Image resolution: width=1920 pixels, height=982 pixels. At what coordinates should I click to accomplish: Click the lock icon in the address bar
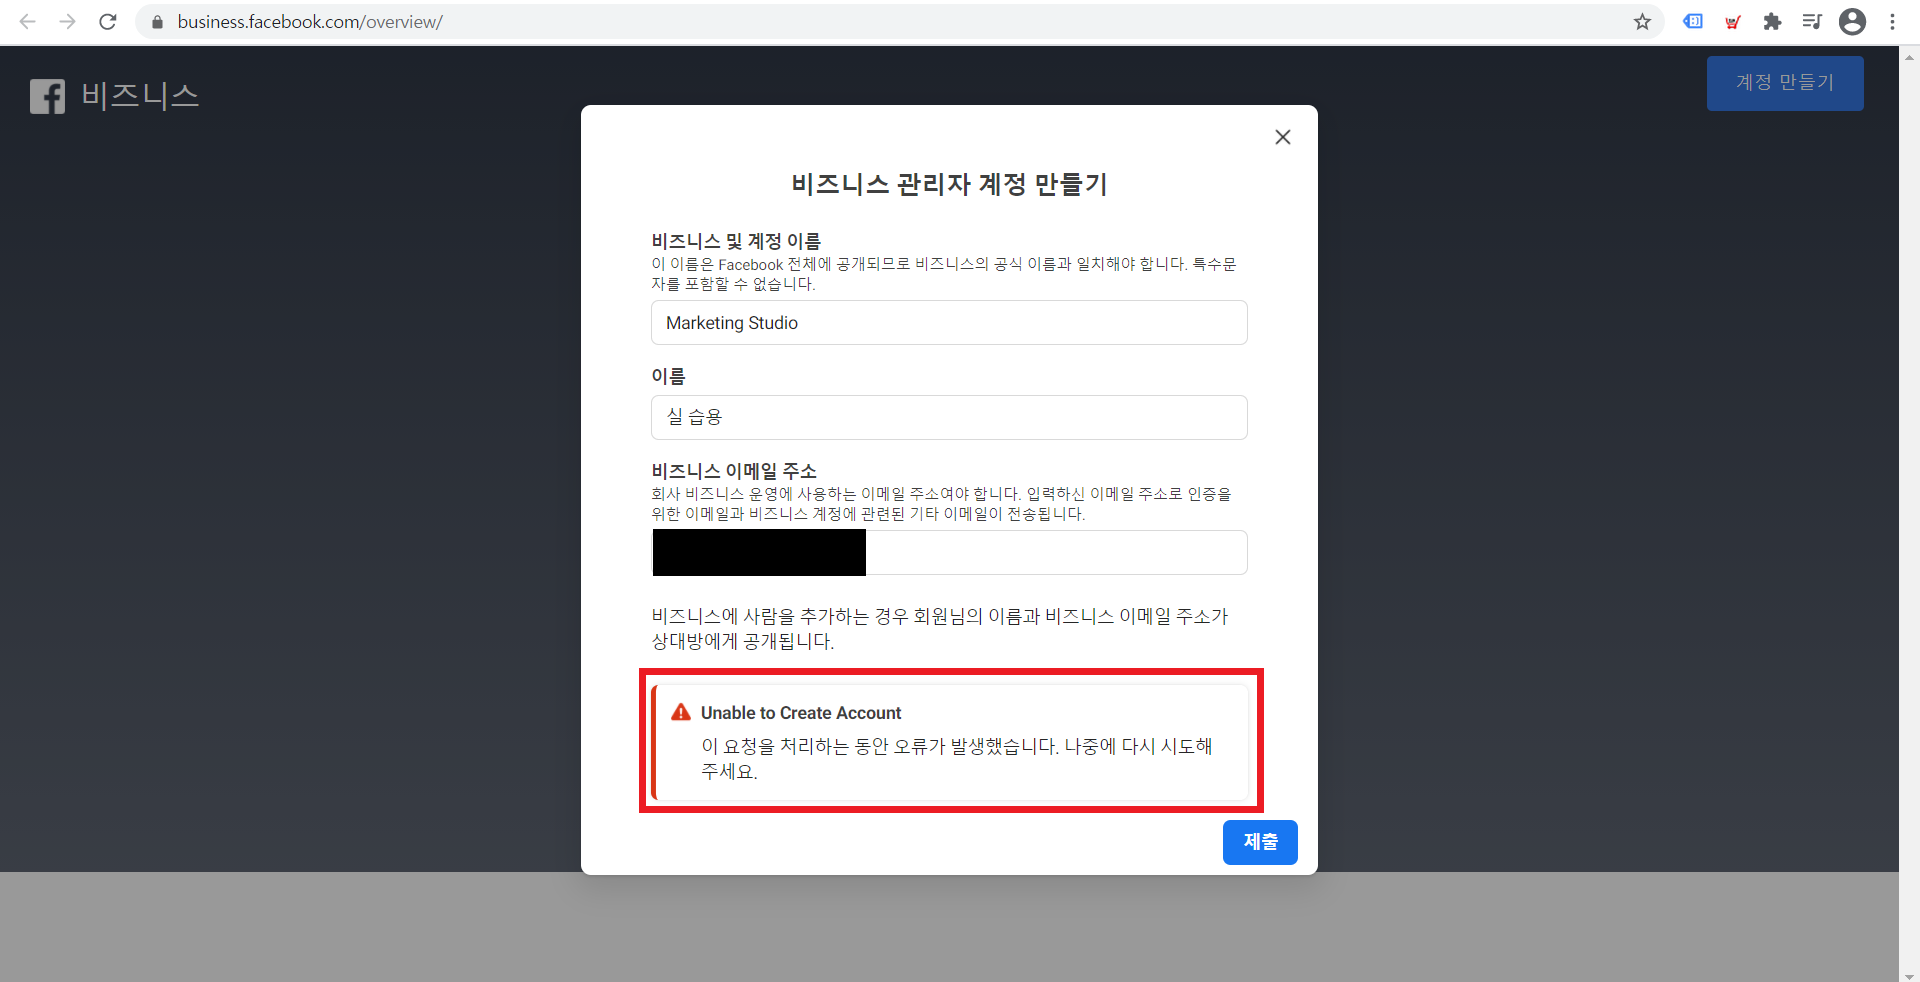pos(157,21)
